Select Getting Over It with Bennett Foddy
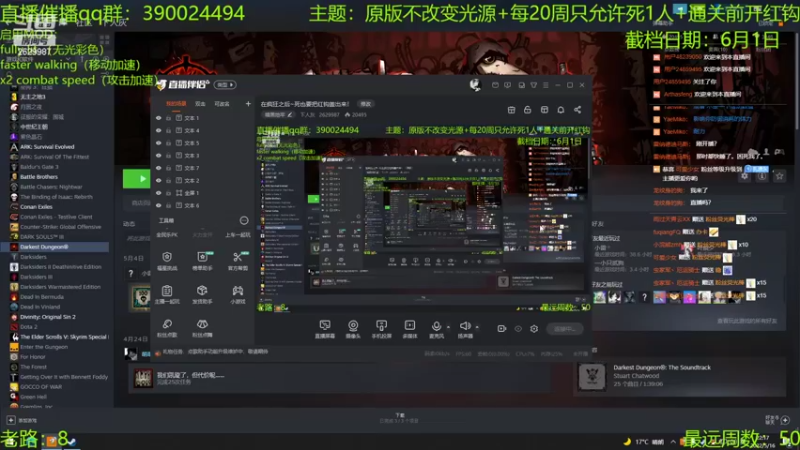The height and width of the screenshot is (450, 800). 63,377
